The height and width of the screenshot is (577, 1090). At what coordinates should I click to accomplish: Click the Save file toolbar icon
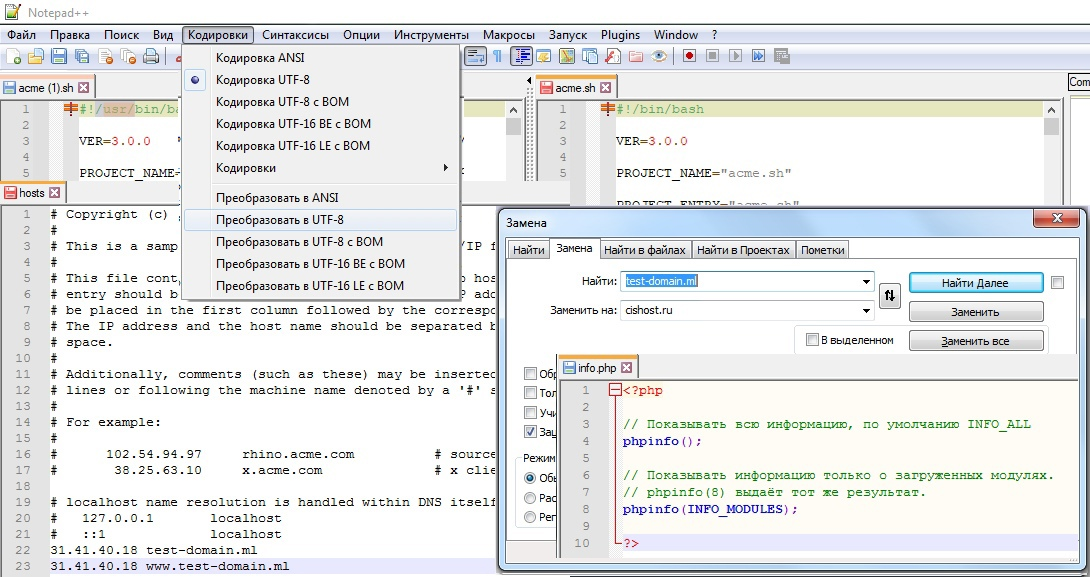coord(59,57)
